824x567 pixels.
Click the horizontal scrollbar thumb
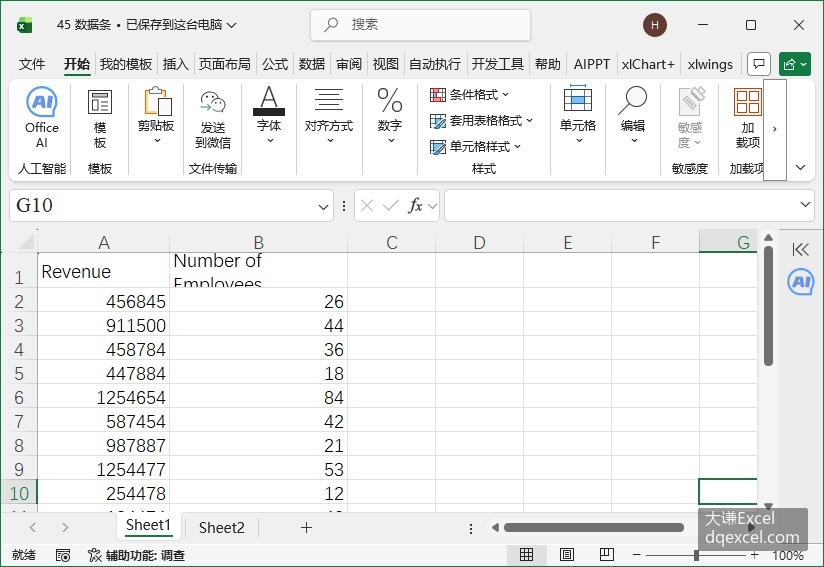(594, 527)
